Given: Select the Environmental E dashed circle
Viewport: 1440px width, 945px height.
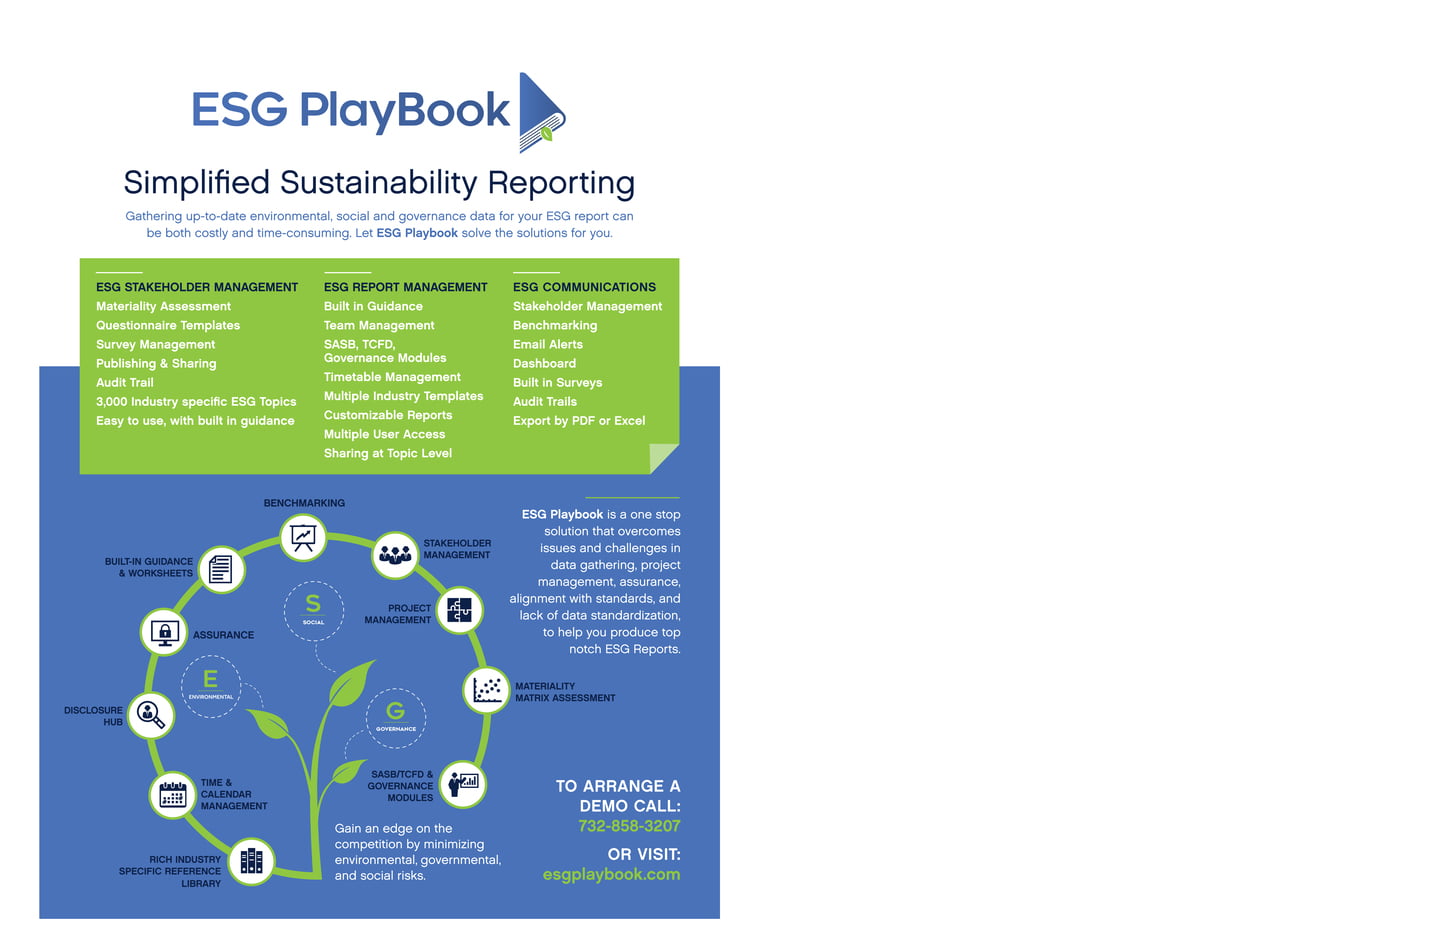Looking at the screenshot, I should pyautogui.click(x=211, y=686).
